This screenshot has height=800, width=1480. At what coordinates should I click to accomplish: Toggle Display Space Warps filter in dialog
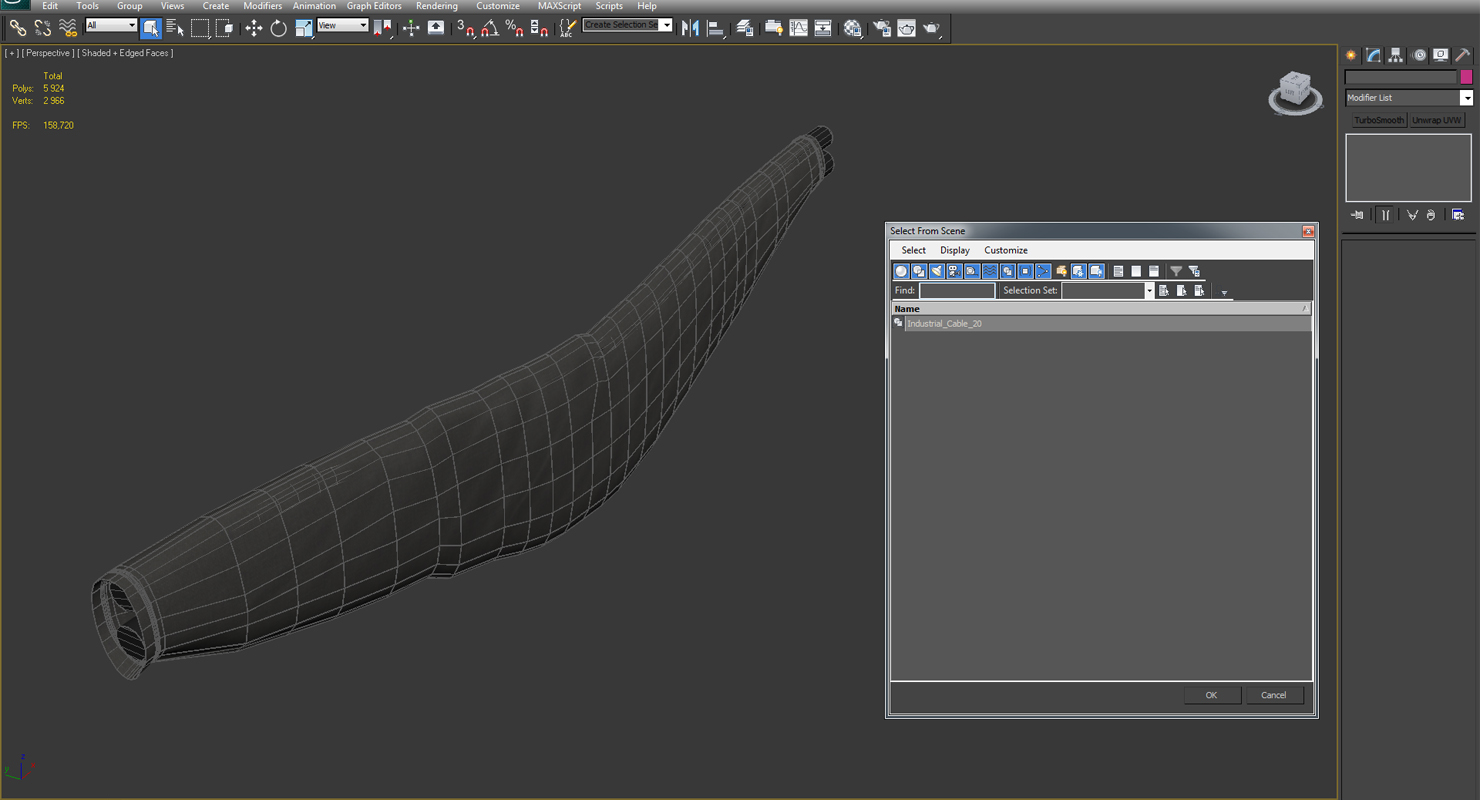pyautogui.click(x=990, y=271)
